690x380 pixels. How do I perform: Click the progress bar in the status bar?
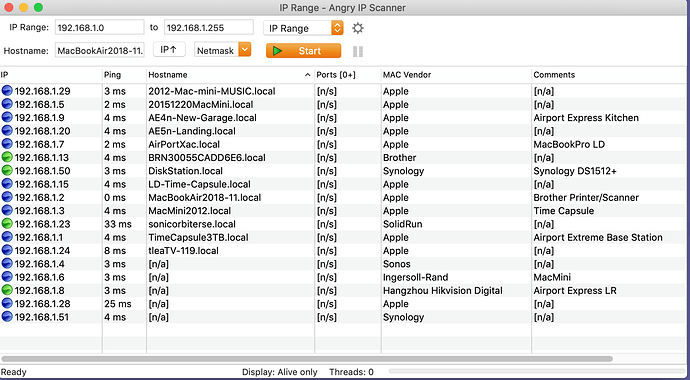coord(538,372)
